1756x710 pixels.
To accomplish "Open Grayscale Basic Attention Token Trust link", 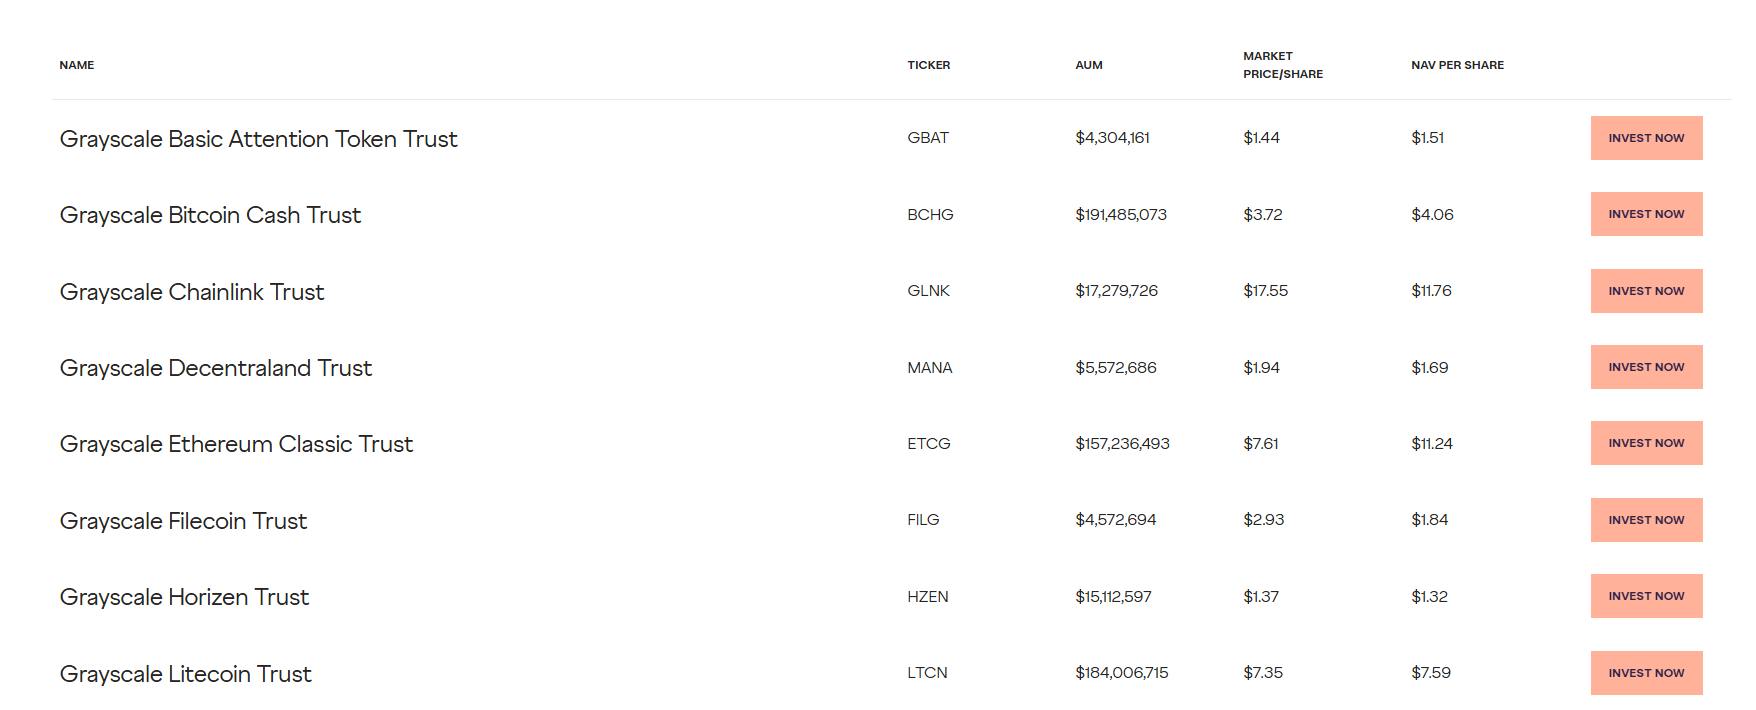I will tap(258, 139).
